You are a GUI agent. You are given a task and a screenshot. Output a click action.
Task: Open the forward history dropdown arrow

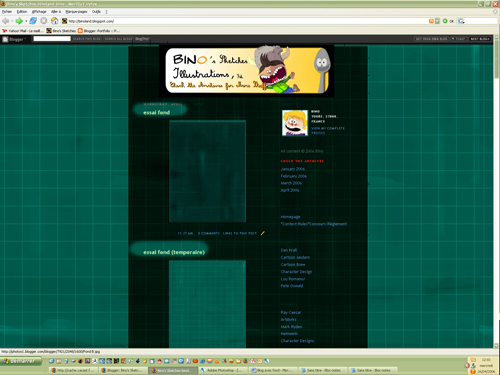coord(26,21)
